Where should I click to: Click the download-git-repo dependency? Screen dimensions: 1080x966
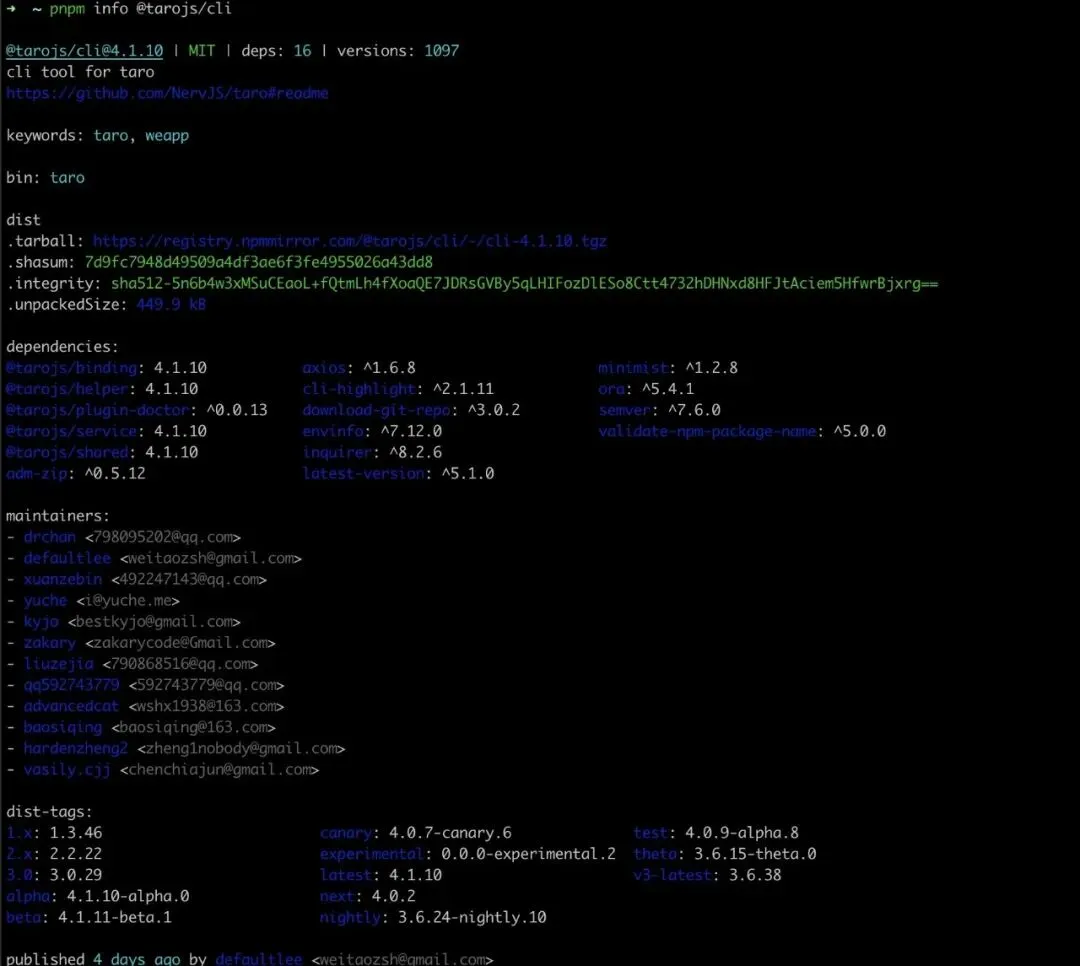point(377,411)
